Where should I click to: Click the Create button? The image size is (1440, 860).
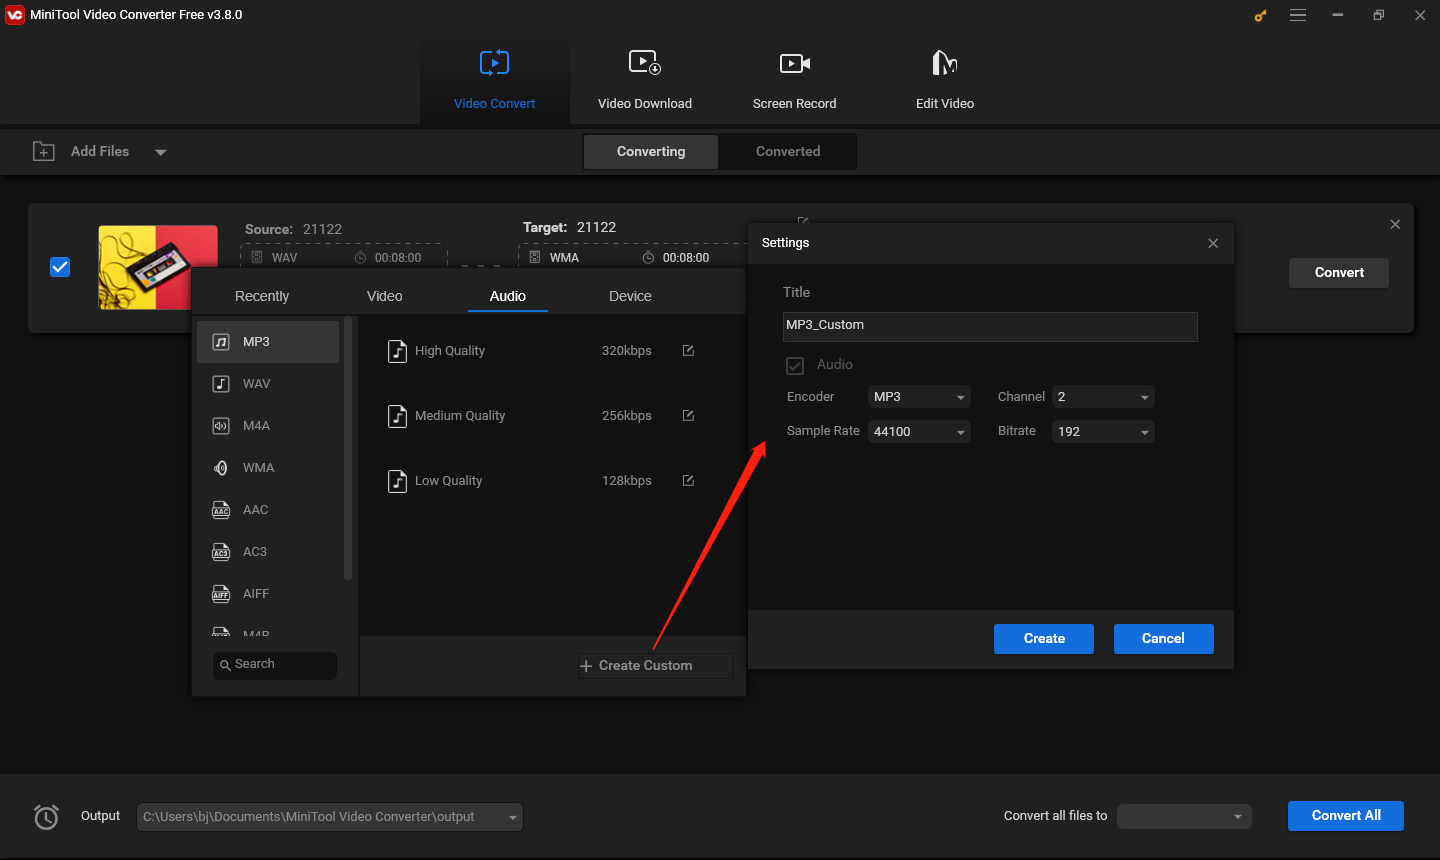(1044, 639)
